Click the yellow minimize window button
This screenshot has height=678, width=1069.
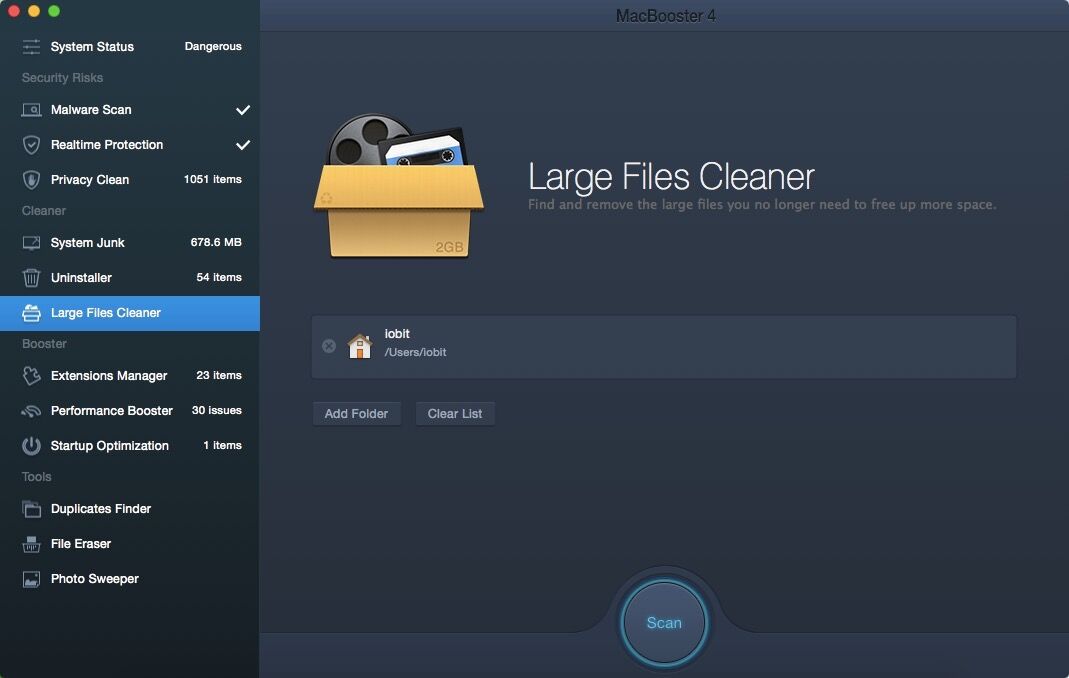pos(34,11)
